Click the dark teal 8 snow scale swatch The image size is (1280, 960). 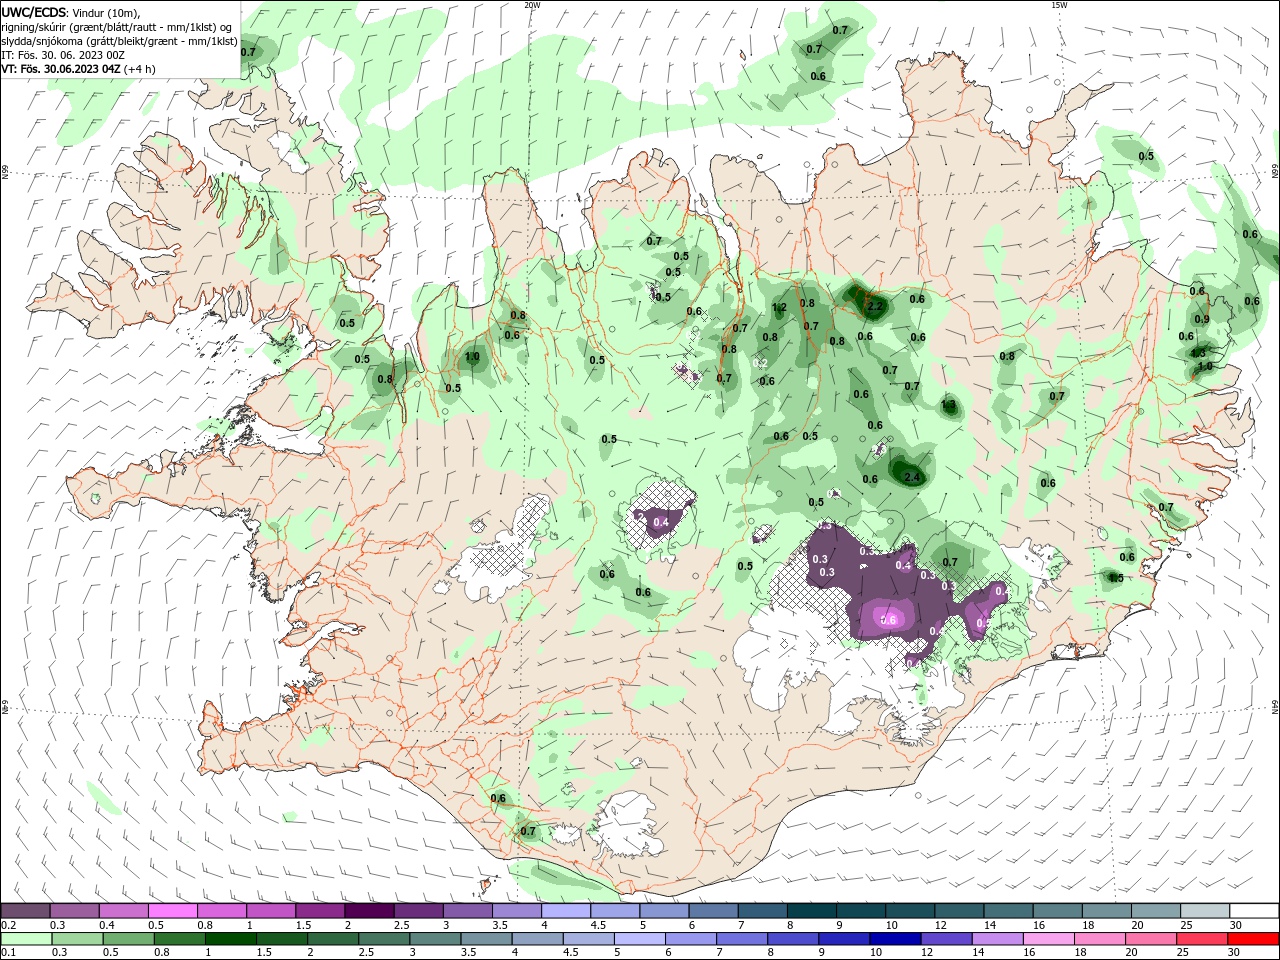pyautogui.click(x=811, y=911)
